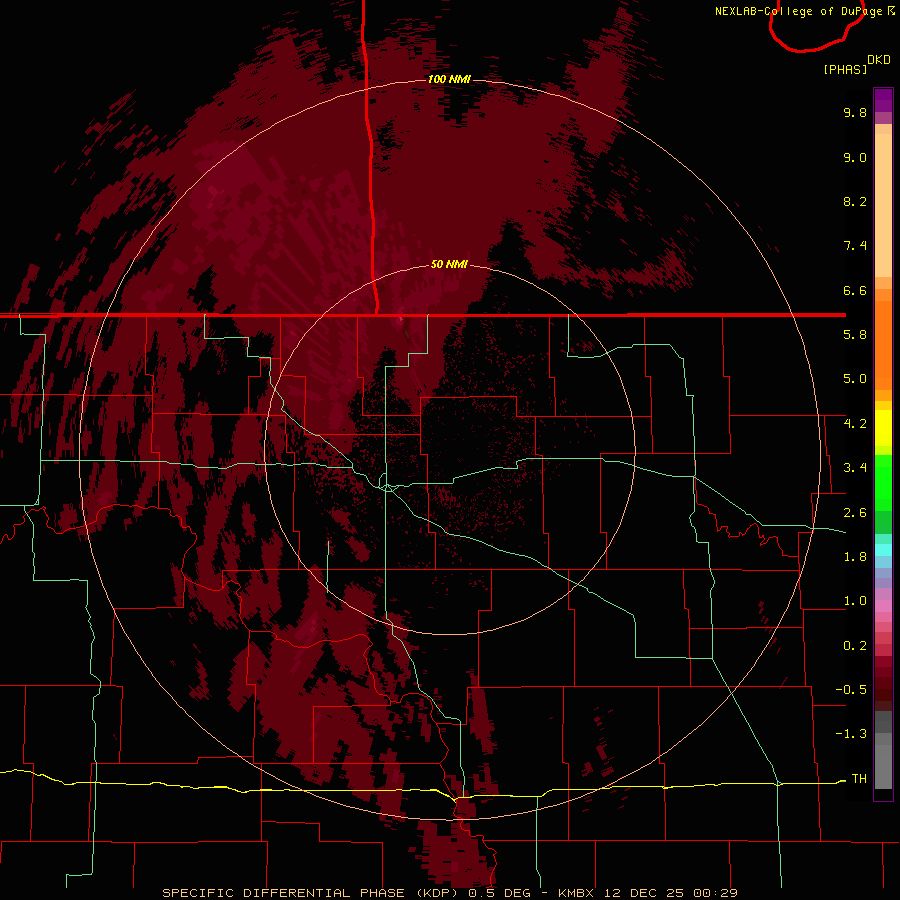Click the 7.4 legend value
This screenshot has width=900, height=900.
point(855,246)
